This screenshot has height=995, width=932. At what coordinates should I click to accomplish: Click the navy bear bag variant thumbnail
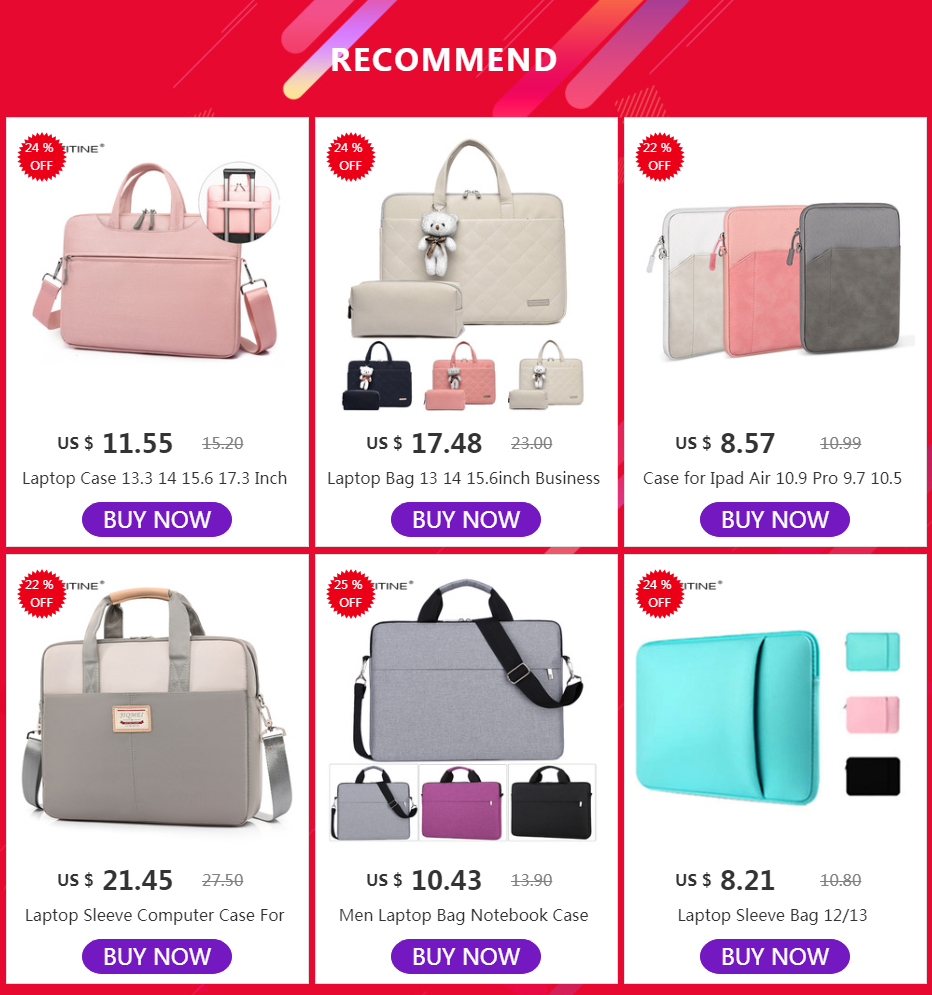(379, 376)
